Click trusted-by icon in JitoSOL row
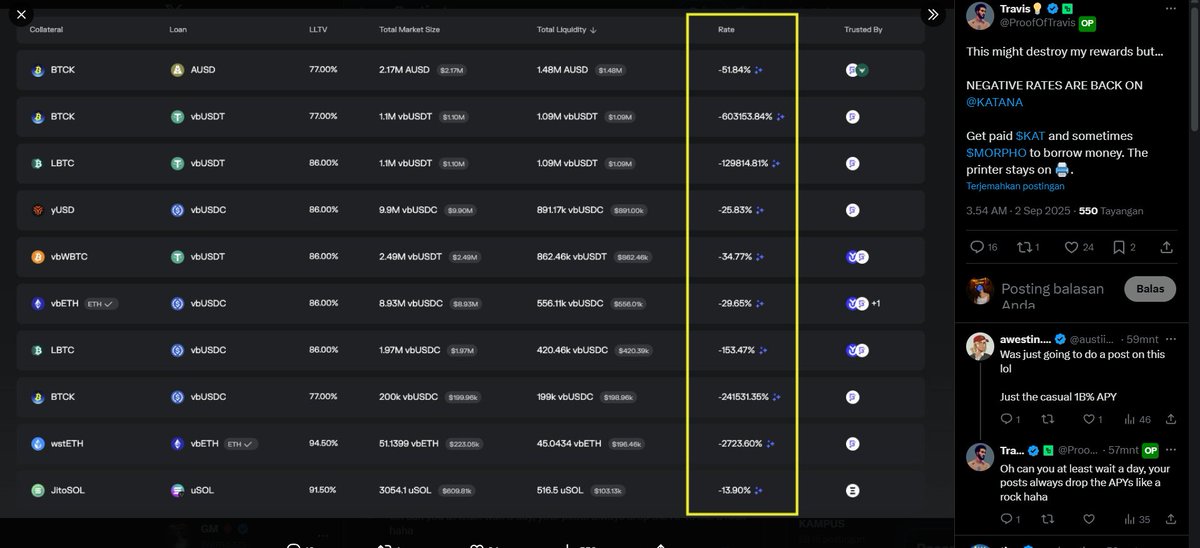This screenshot has width=1200, height=548. [x=852, y=490]
